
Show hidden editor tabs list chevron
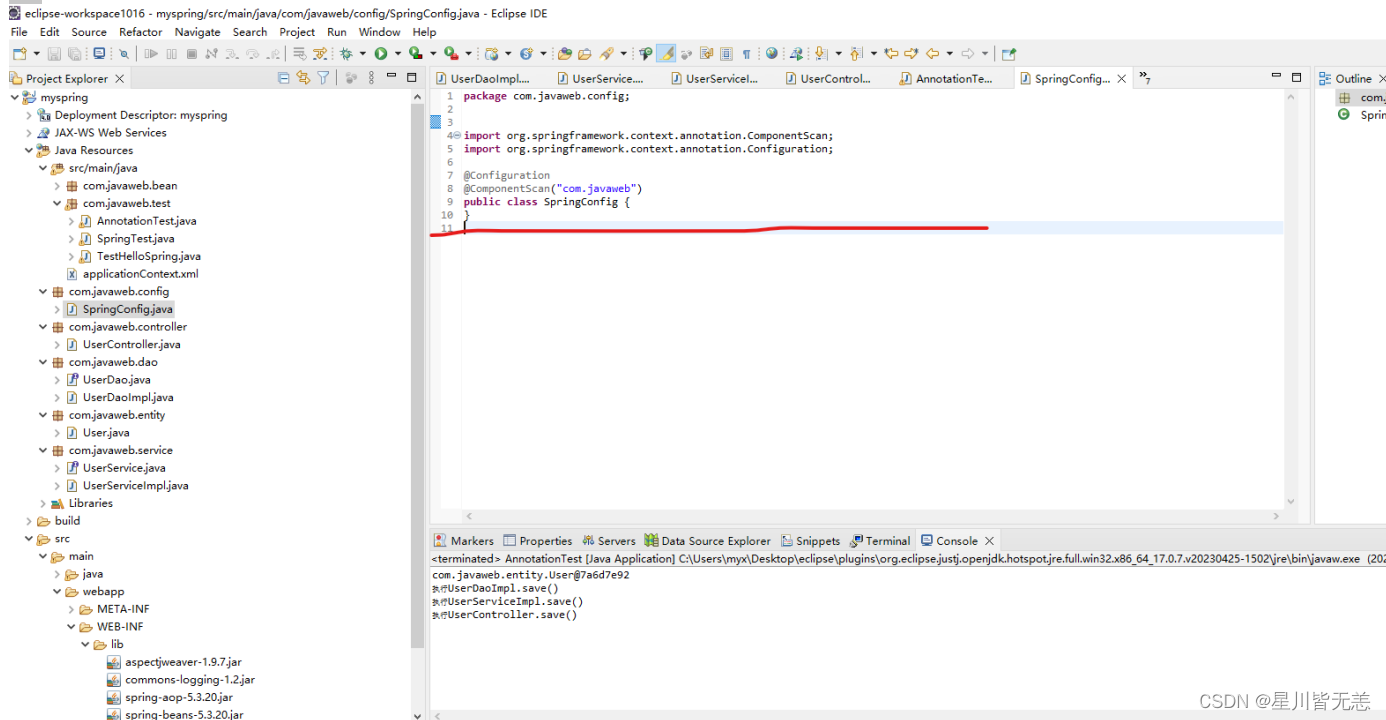pos(1145,78)
